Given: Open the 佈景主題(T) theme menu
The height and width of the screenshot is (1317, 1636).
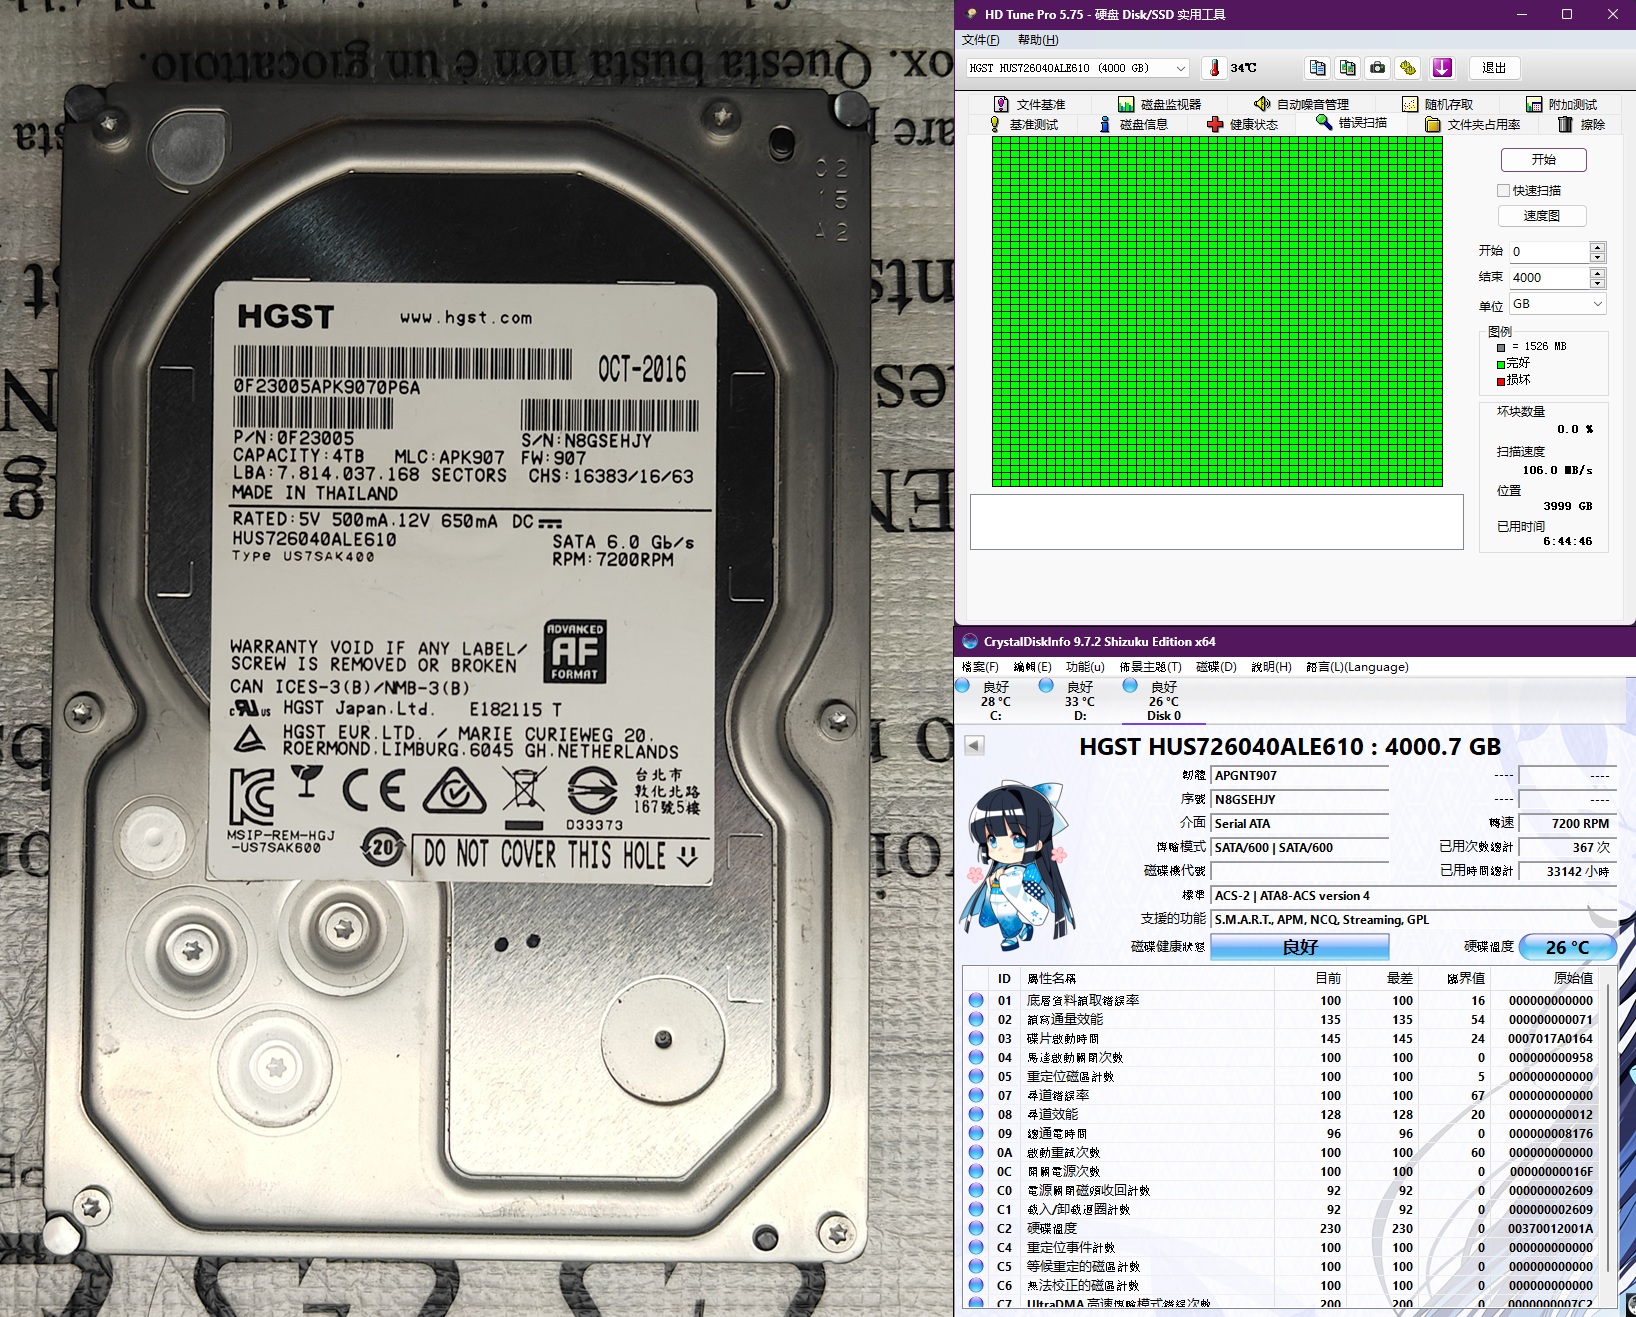Looking at the screenshot, I should click(x=1150, y=667).
